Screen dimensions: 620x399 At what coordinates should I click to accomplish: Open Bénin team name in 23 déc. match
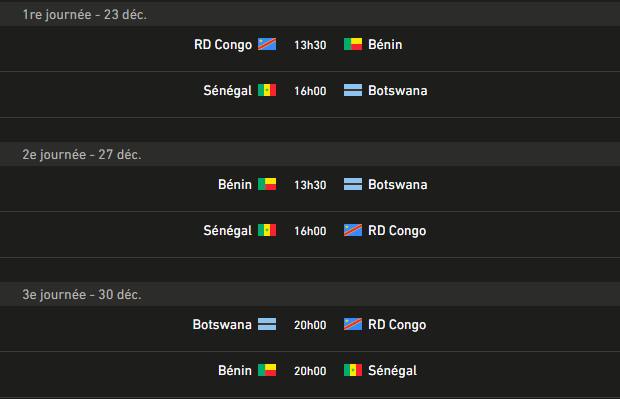point(385,45)
